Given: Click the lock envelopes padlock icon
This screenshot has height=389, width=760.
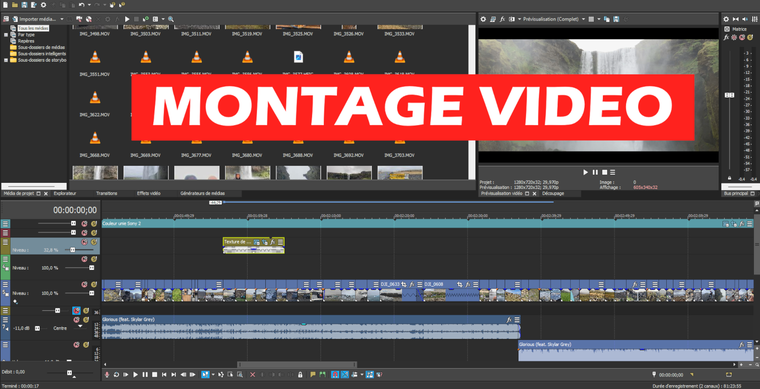Looking at the screenshot, I should coord(301,374).
